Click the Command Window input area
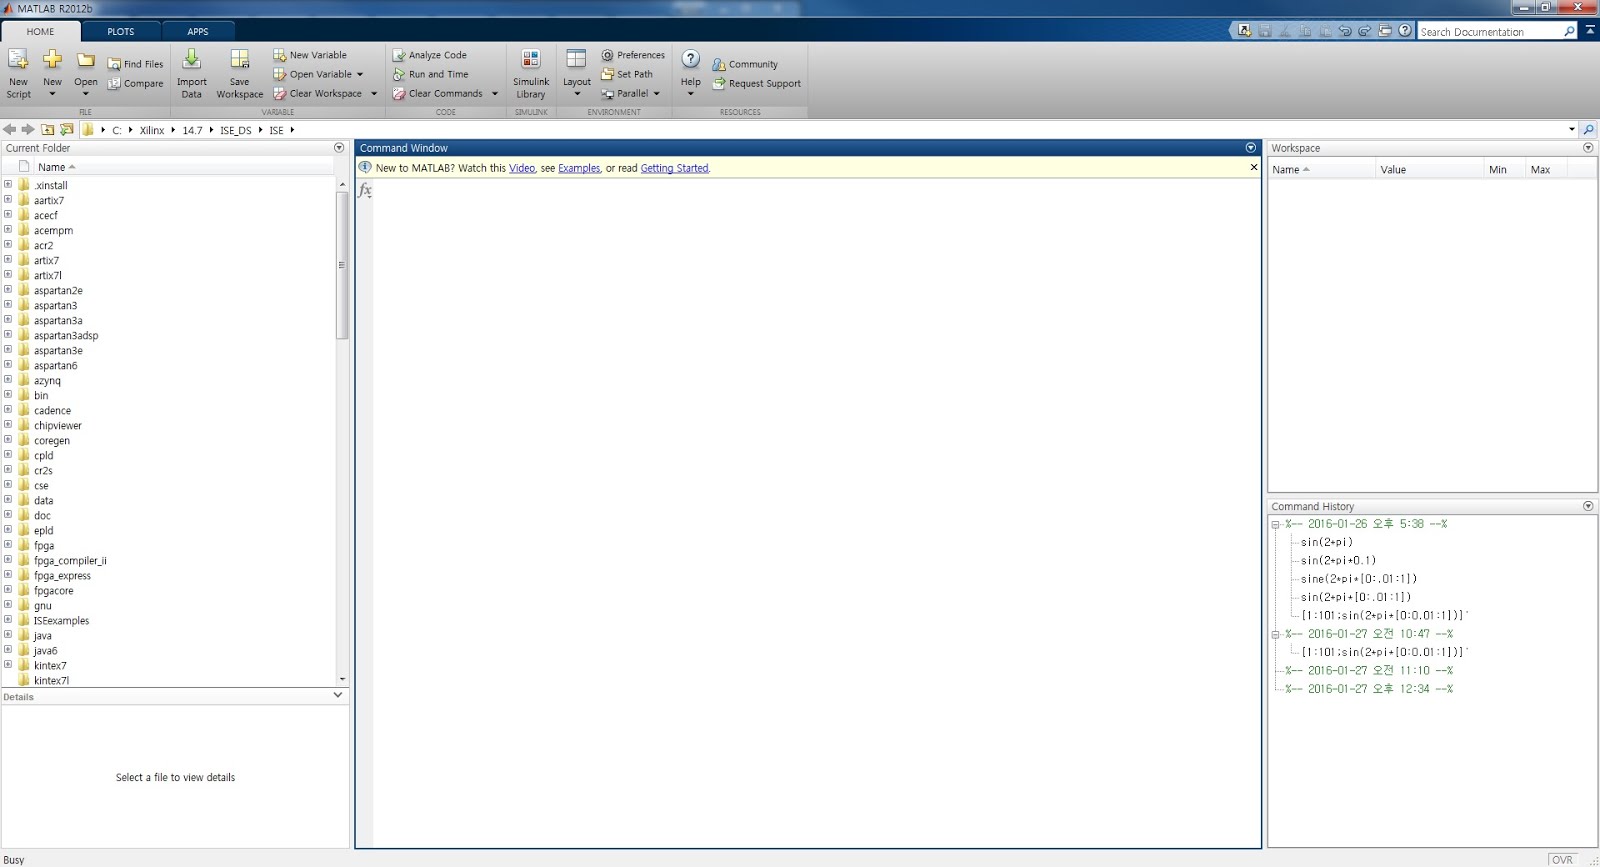Viewport: 1600px width, 867px height. coord(816,512)
